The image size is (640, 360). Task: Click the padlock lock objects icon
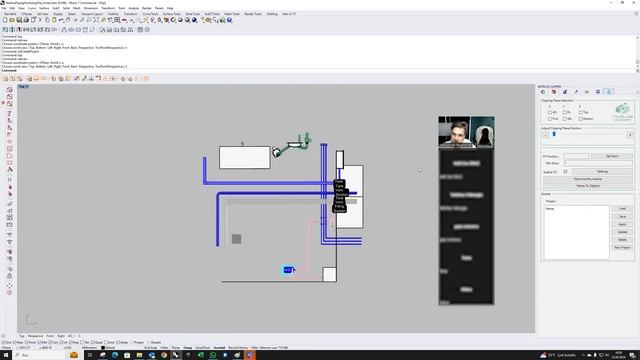pyautogui.click(x=160, y=20)
